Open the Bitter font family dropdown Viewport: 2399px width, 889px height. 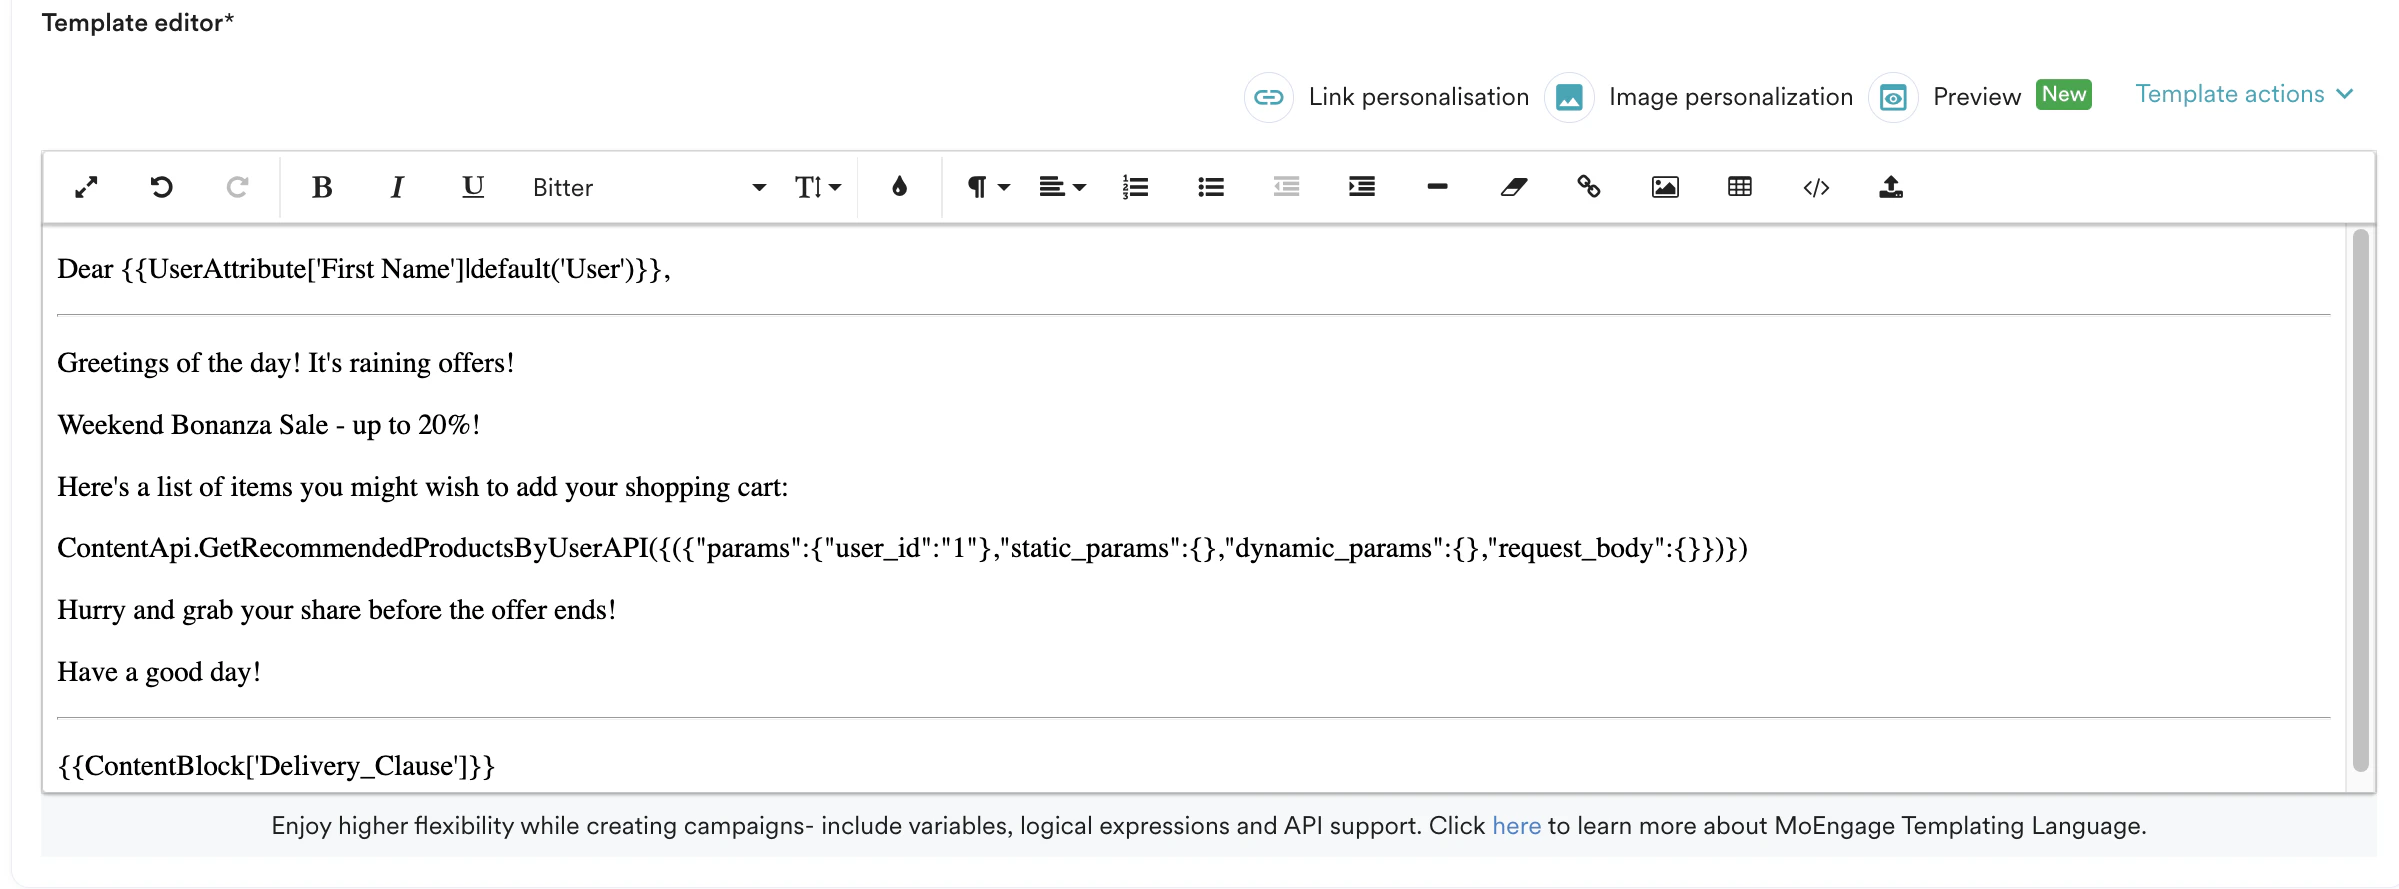(649, 187)
